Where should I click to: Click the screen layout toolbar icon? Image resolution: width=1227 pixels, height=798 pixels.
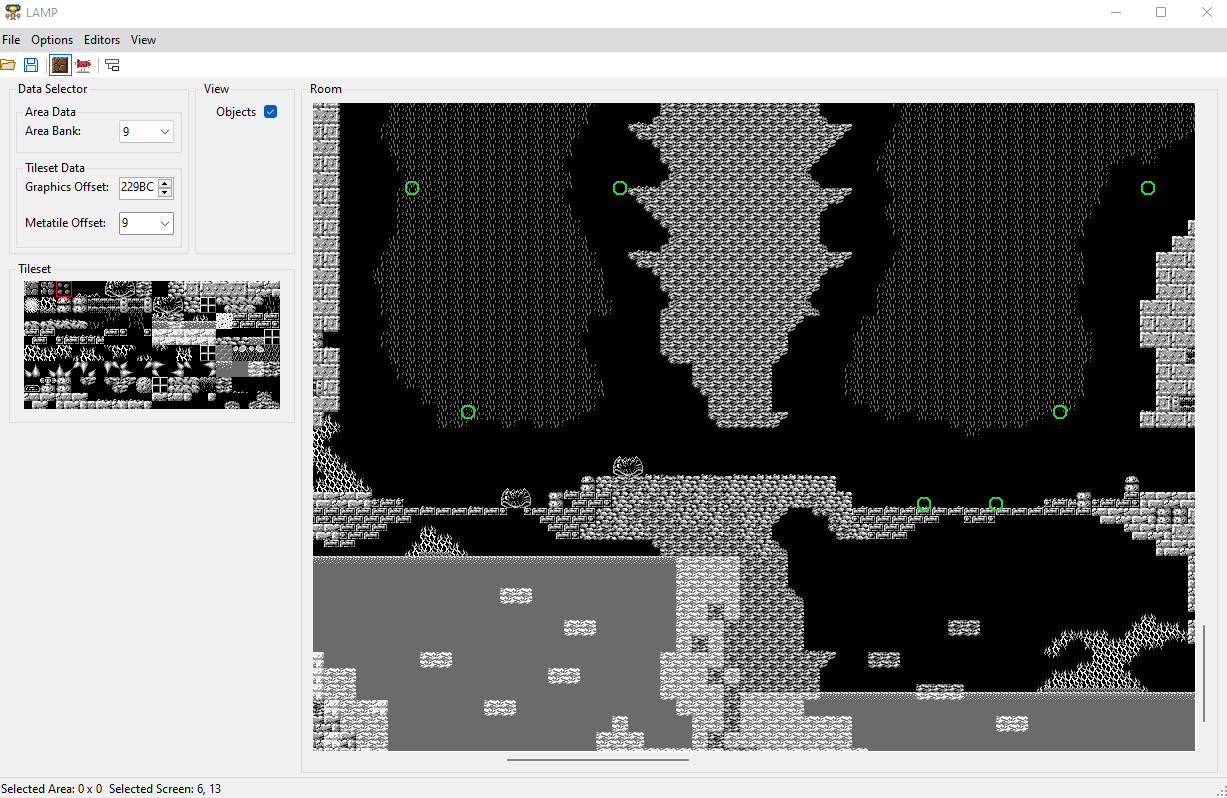(x=112, y=65)
